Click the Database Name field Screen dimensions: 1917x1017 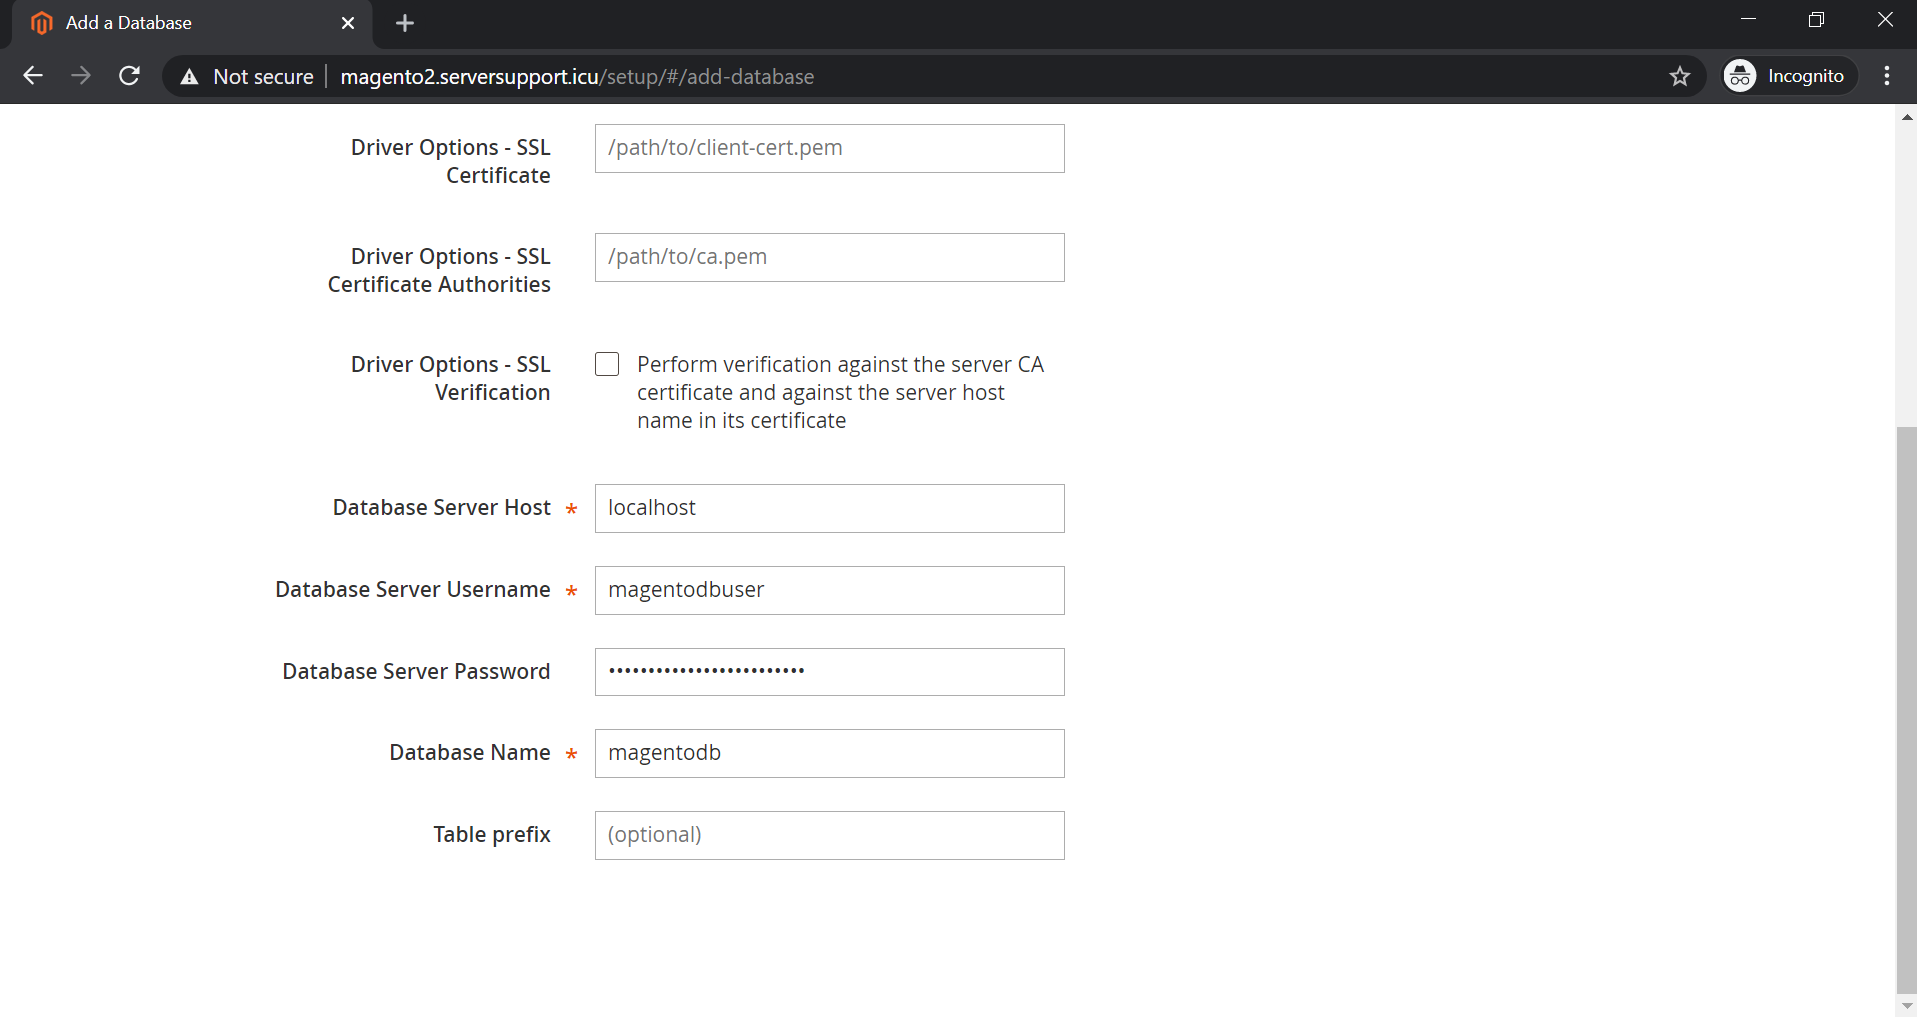click(829, 753)
